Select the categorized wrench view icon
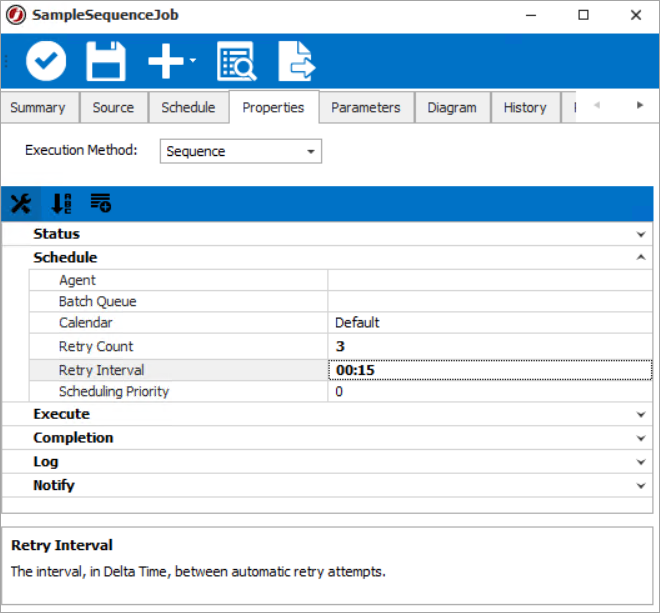Screen dimensions: 660x613 pos(21,204)
